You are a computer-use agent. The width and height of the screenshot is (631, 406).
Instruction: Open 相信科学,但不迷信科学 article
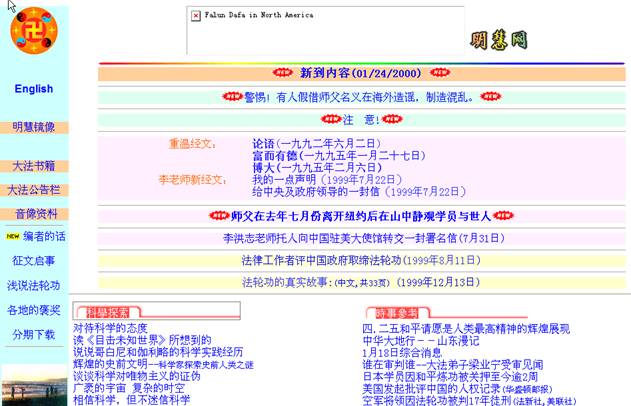[x=131, y=400]
